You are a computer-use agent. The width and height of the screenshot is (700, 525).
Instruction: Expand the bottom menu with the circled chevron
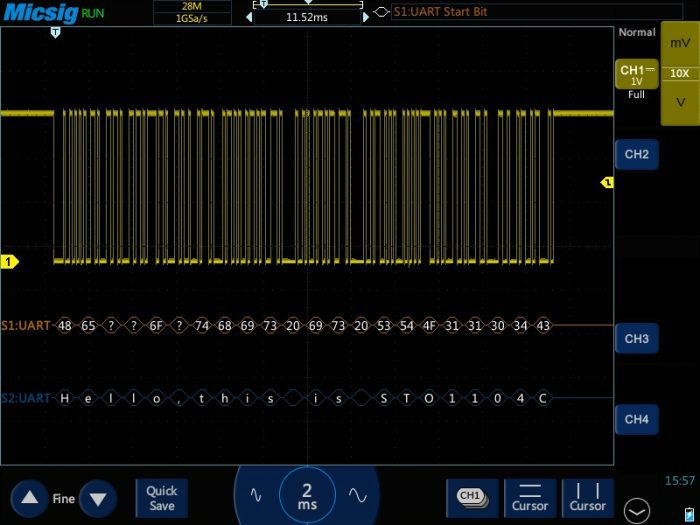(x=635, y=509)
